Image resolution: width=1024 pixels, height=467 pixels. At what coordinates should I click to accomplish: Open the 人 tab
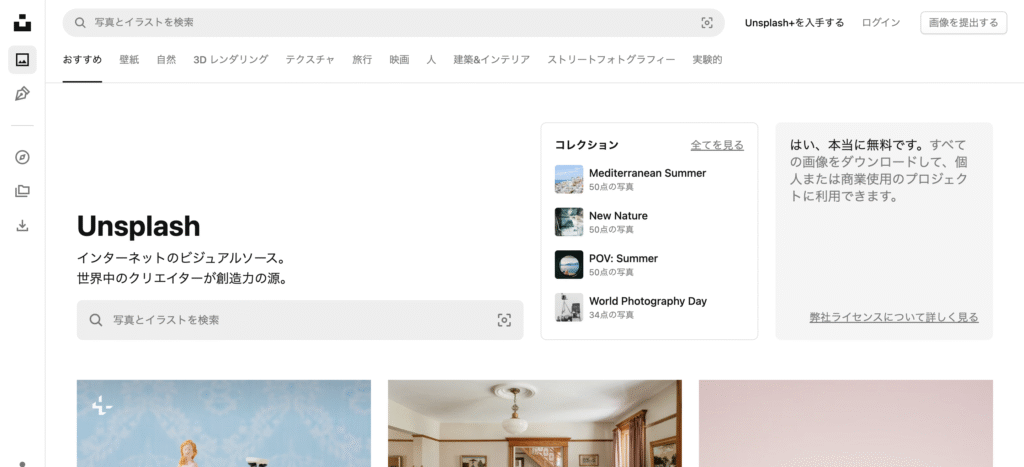tap(431, 59)
